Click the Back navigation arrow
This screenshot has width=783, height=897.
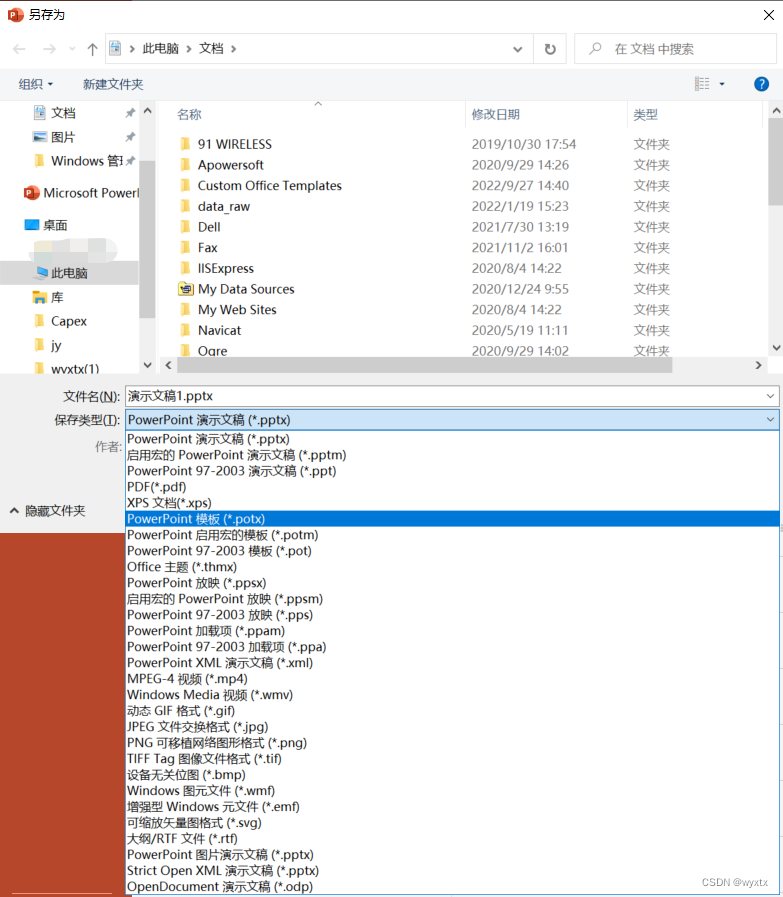19,49
